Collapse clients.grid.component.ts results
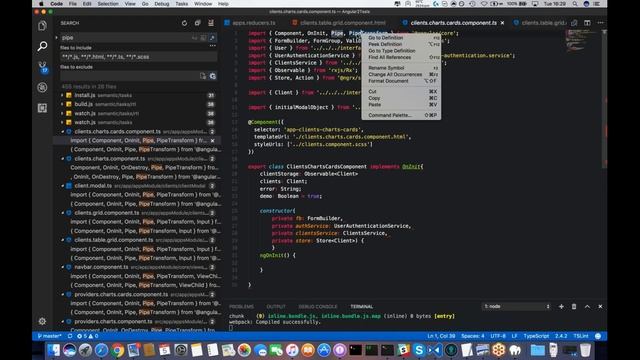 [62, 213]
